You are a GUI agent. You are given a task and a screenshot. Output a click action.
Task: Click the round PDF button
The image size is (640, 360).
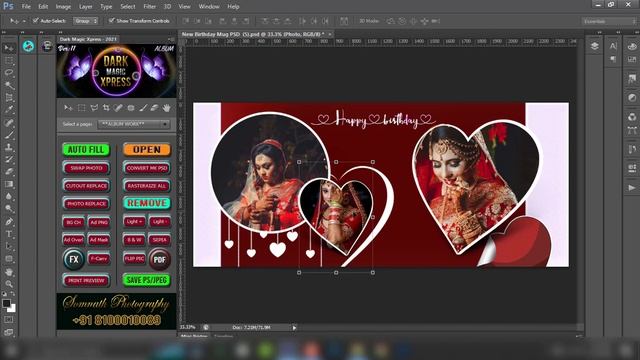[x=160, y=259]
